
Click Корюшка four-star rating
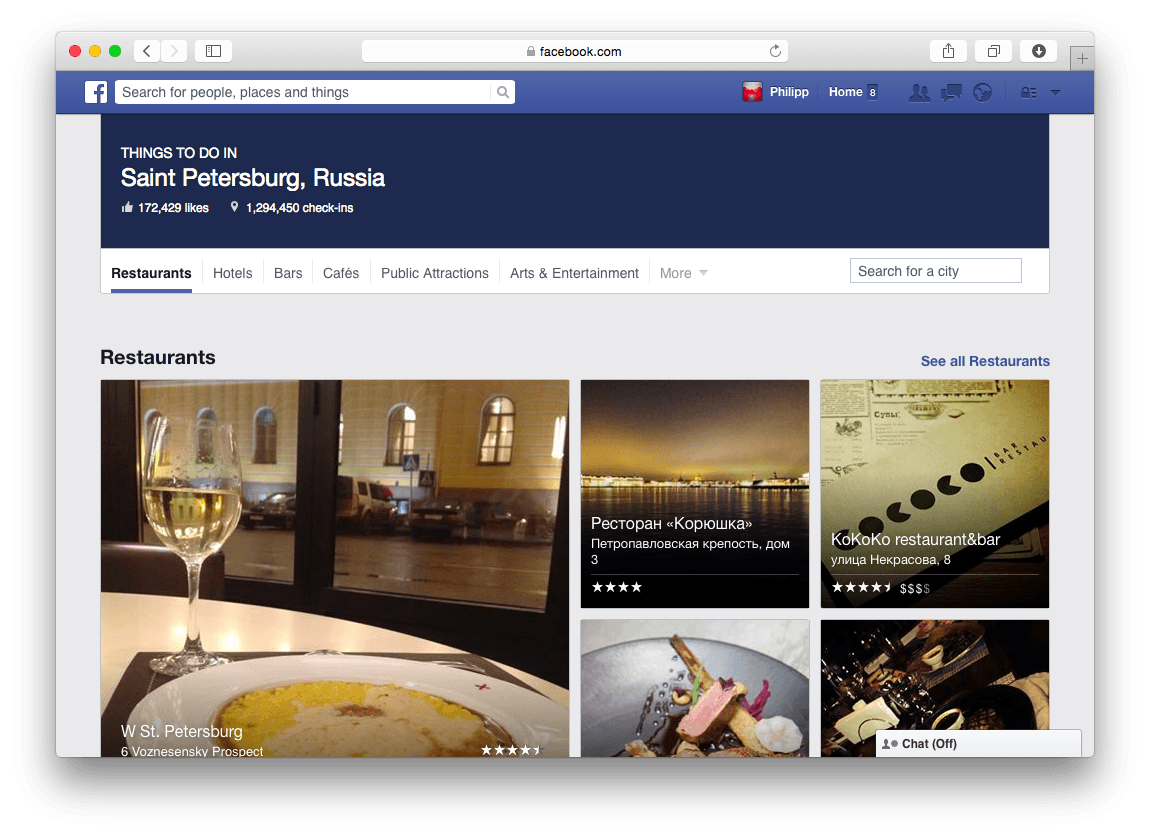pos(617,587)
